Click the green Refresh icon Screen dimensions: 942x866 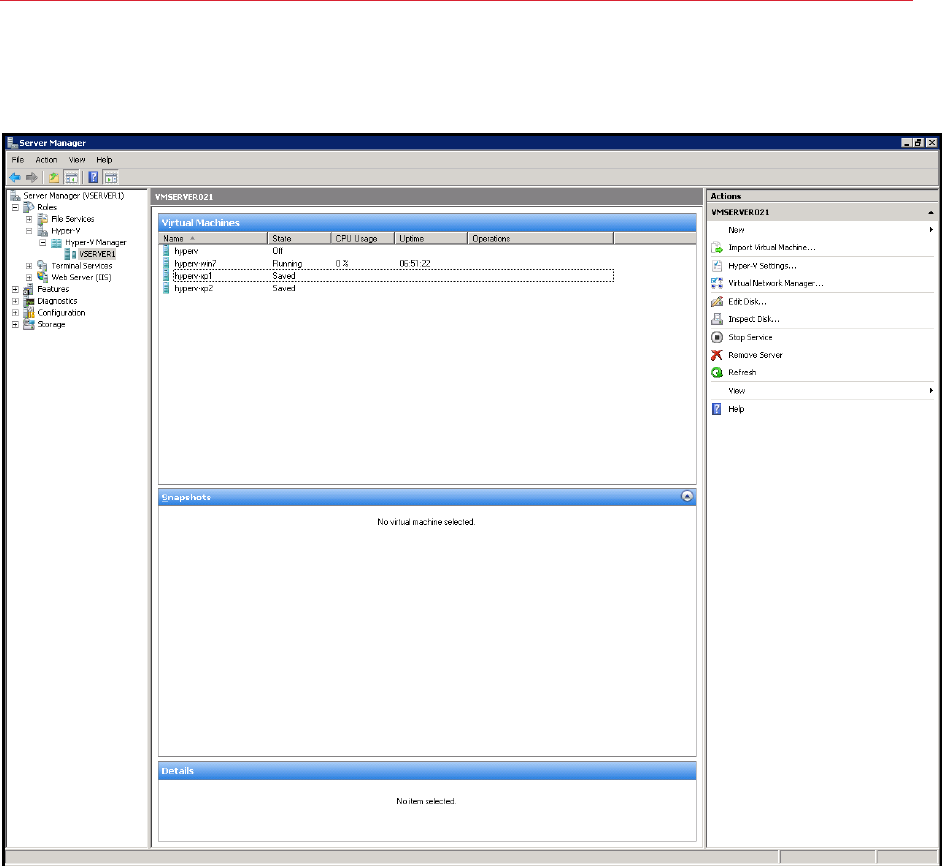click(x=717, y=373)
